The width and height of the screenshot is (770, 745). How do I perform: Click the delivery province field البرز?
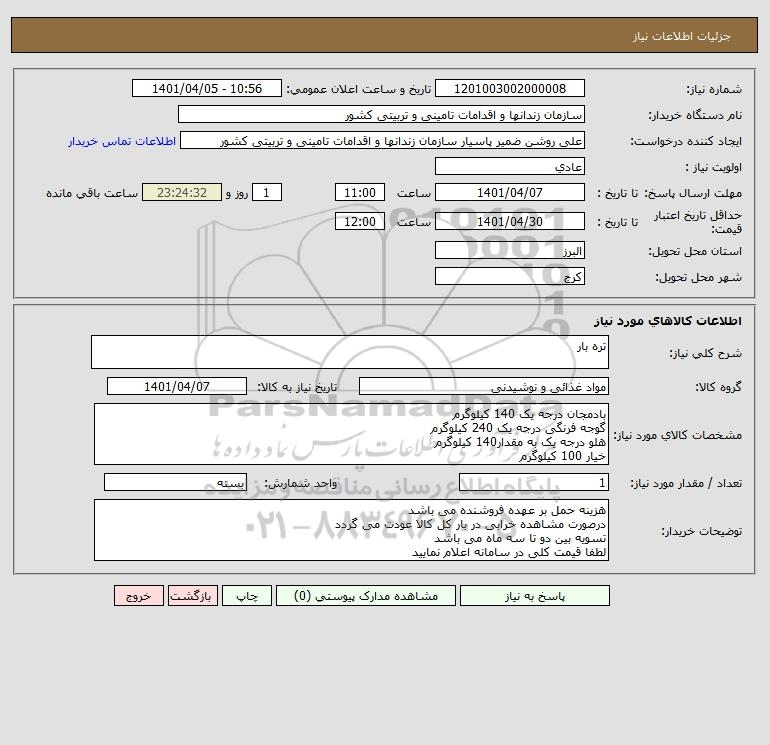tap(510, 250)
